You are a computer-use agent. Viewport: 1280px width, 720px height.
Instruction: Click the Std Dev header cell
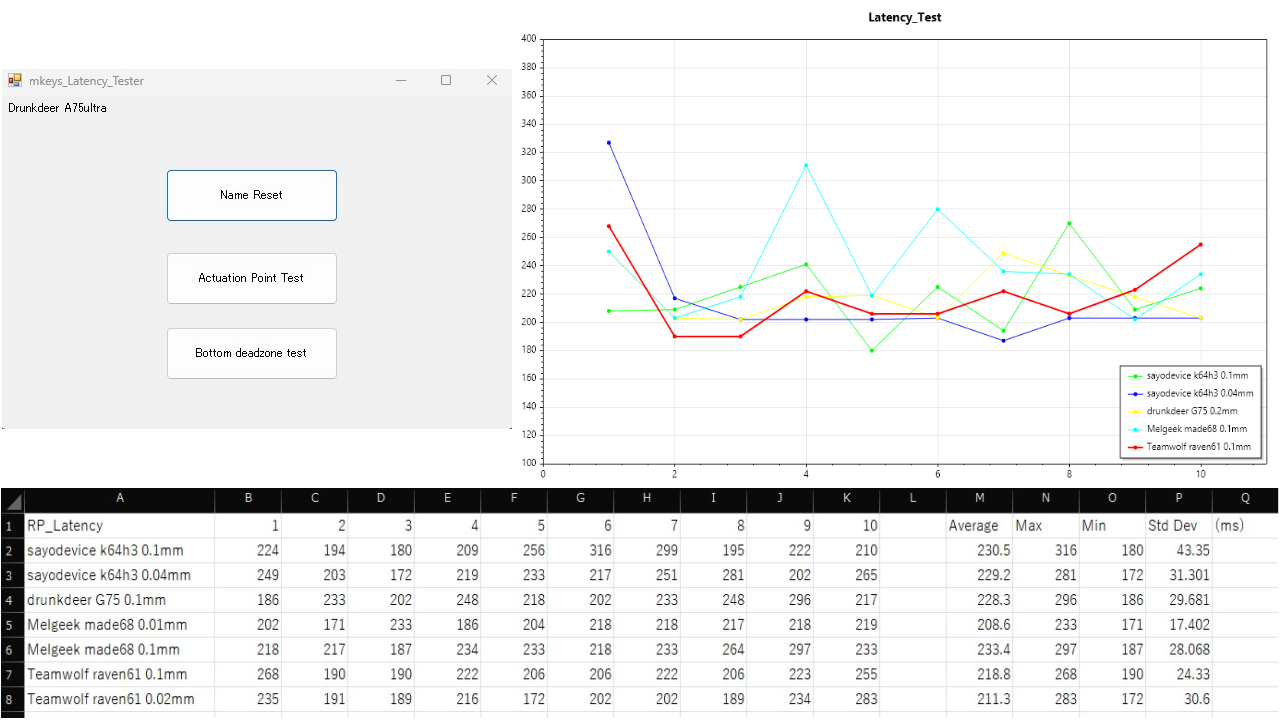click(1179, 525)
